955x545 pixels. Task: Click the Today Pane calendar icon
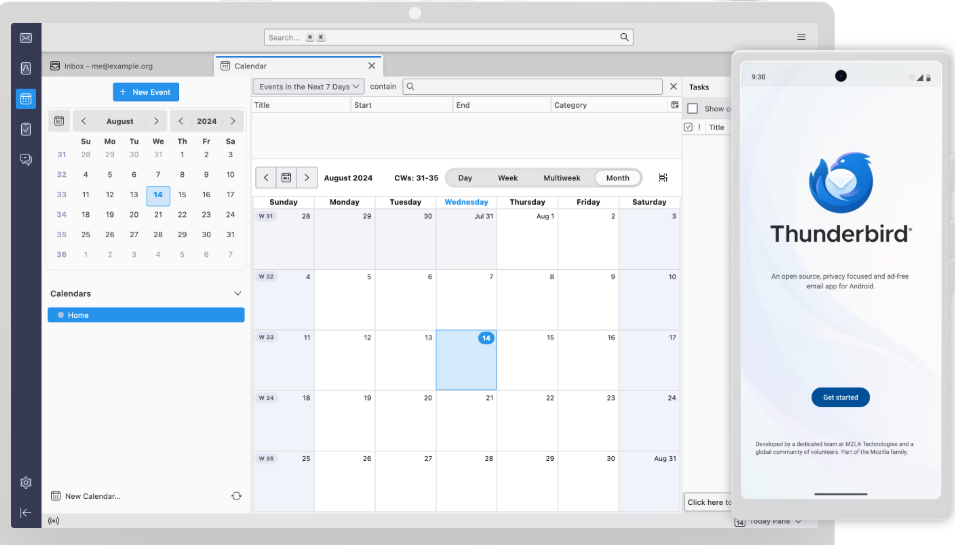(739, 522)
